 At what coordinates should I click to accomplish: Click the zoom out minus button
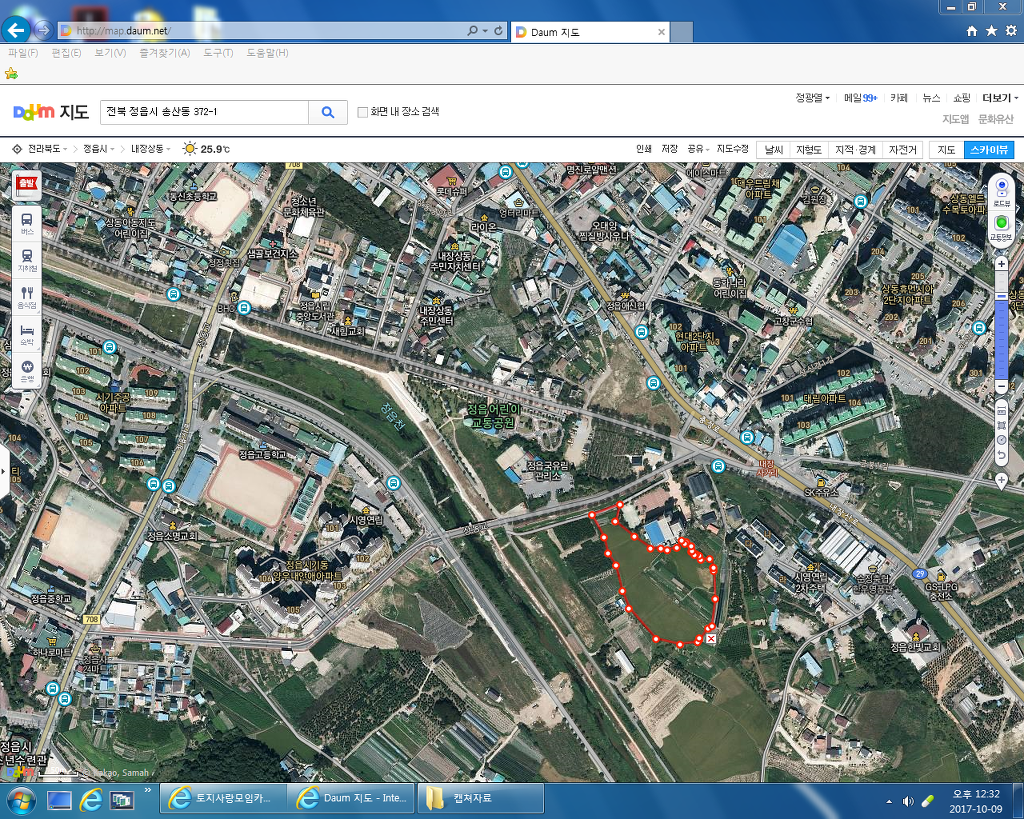1001,387
